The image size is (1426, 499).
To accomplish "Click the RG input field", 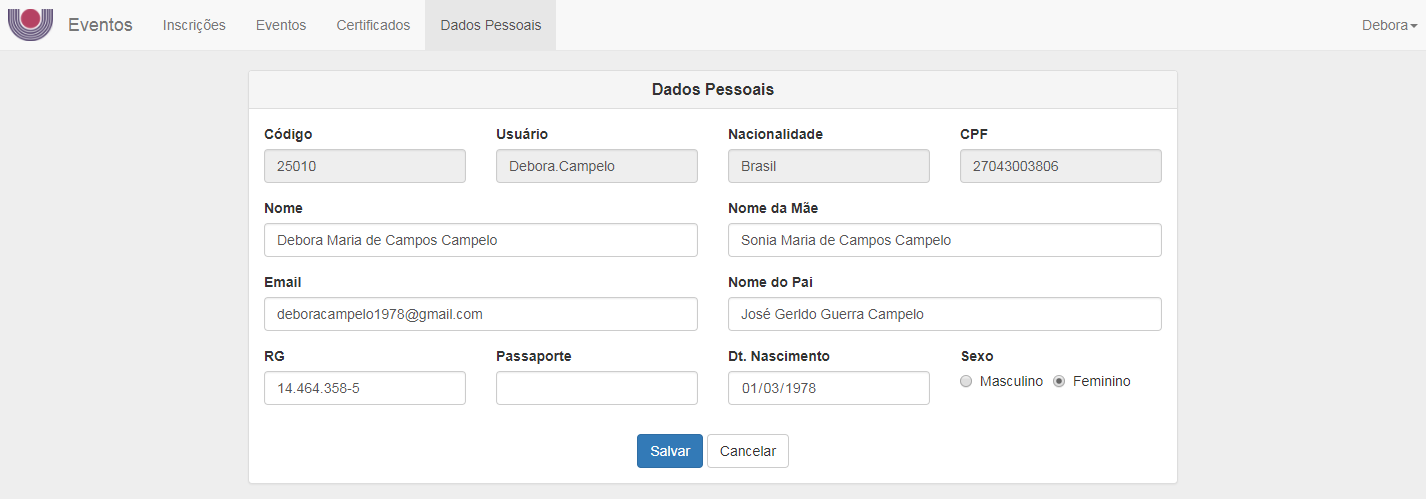I will [x=365, y=388].
